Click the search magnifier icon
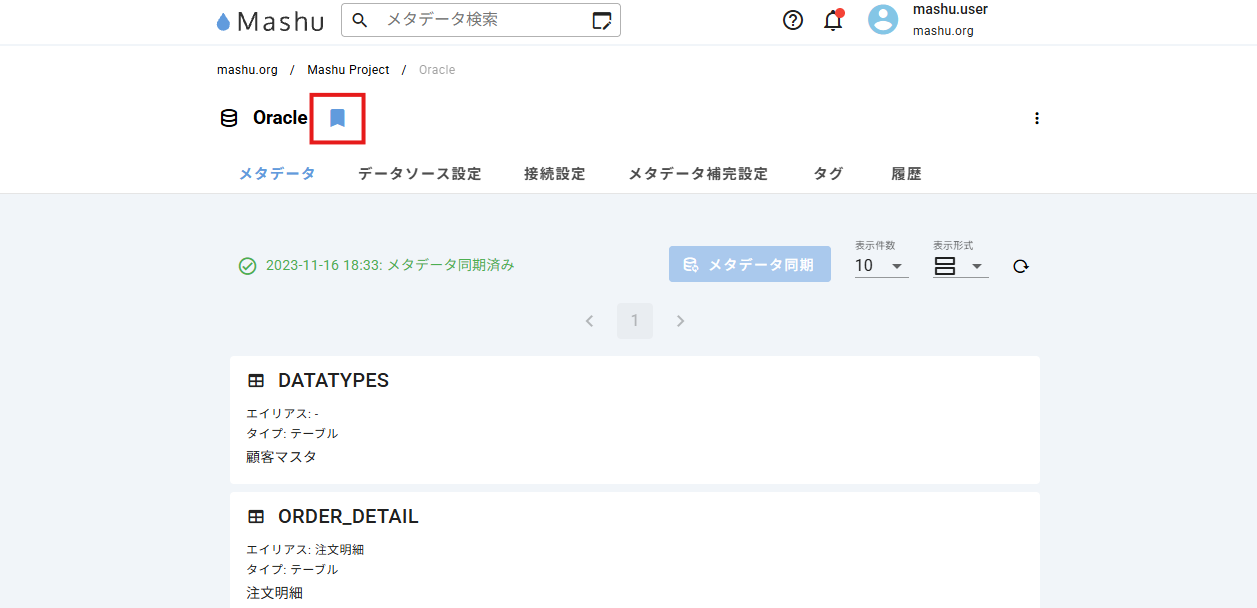This screenshot has width=1257, height=608. (360, 20)
